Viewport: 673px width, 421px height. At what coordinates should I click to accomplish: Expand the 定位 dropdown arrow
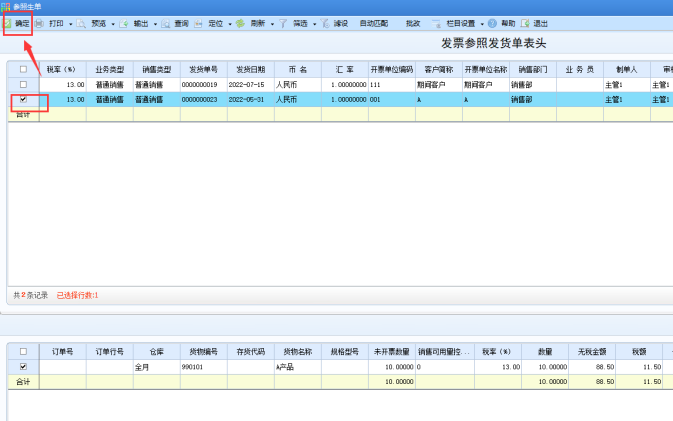pos(230,24)
